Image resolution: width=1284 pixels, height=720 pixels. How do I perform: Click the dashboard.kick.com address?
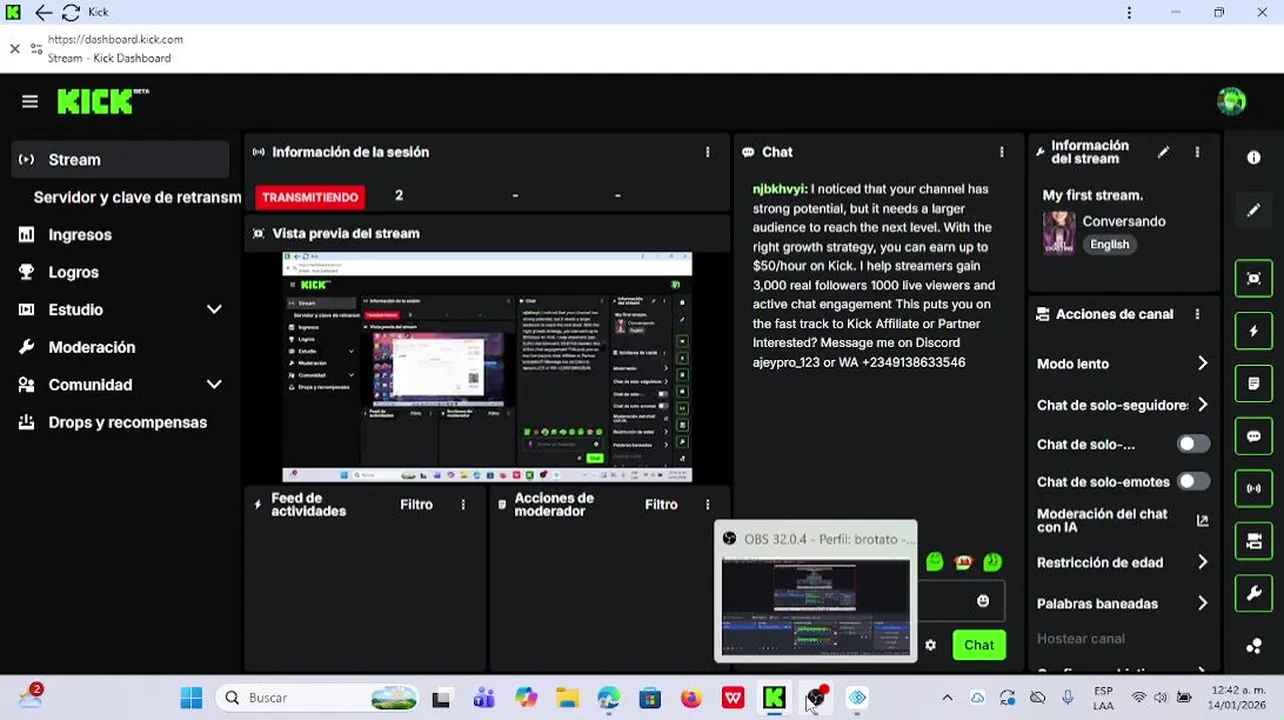[115, 40]
